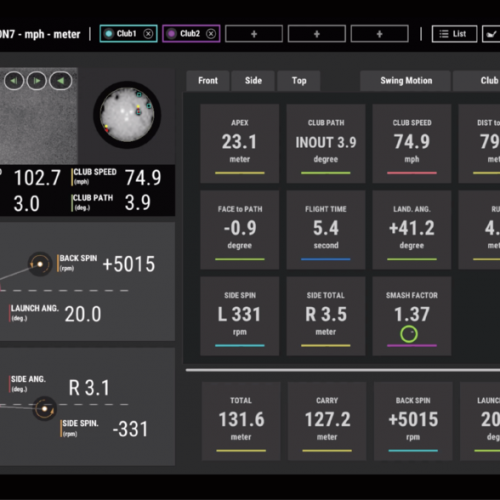This screenshot has height=500, width=500.
Task: Select the SIDE SPIN L 331 tile
Action: (x=240, y=316)
